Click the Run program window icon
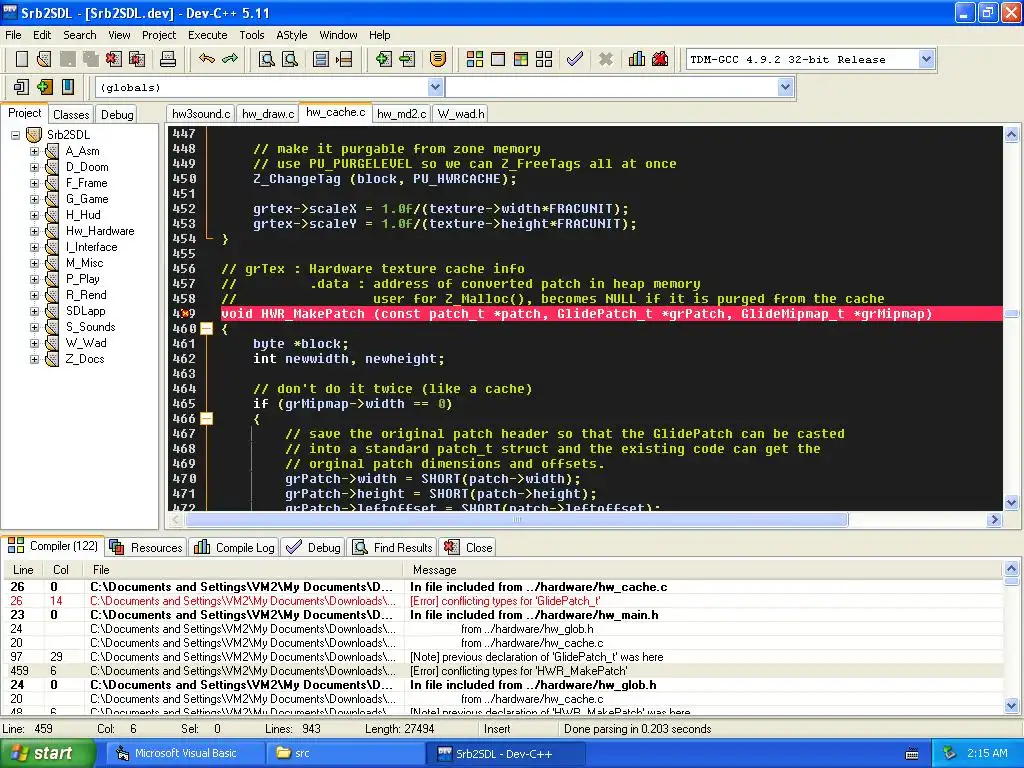Image resolution: width=1024 pixels, height=768 pixels. [498, 59]
